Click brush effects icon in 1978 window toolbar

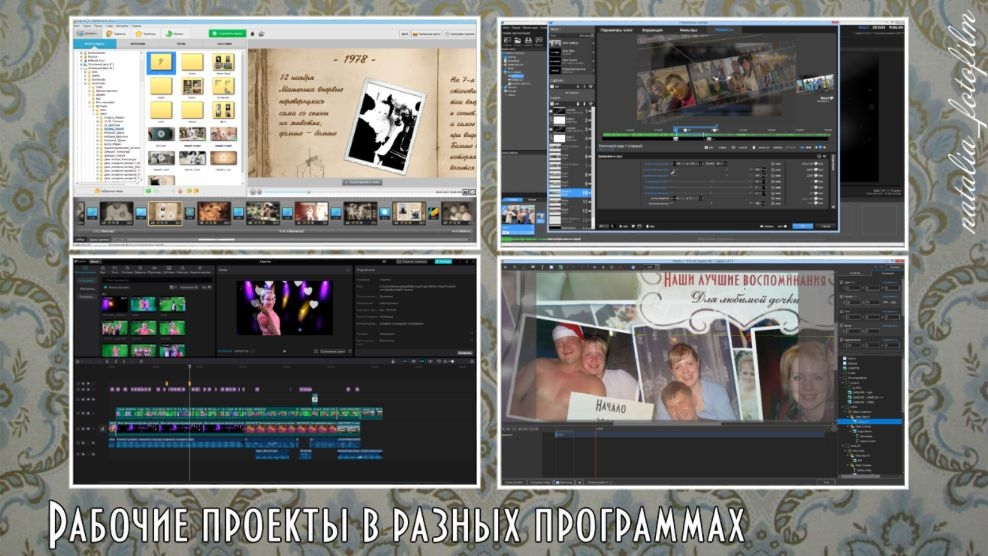[109, 33]
